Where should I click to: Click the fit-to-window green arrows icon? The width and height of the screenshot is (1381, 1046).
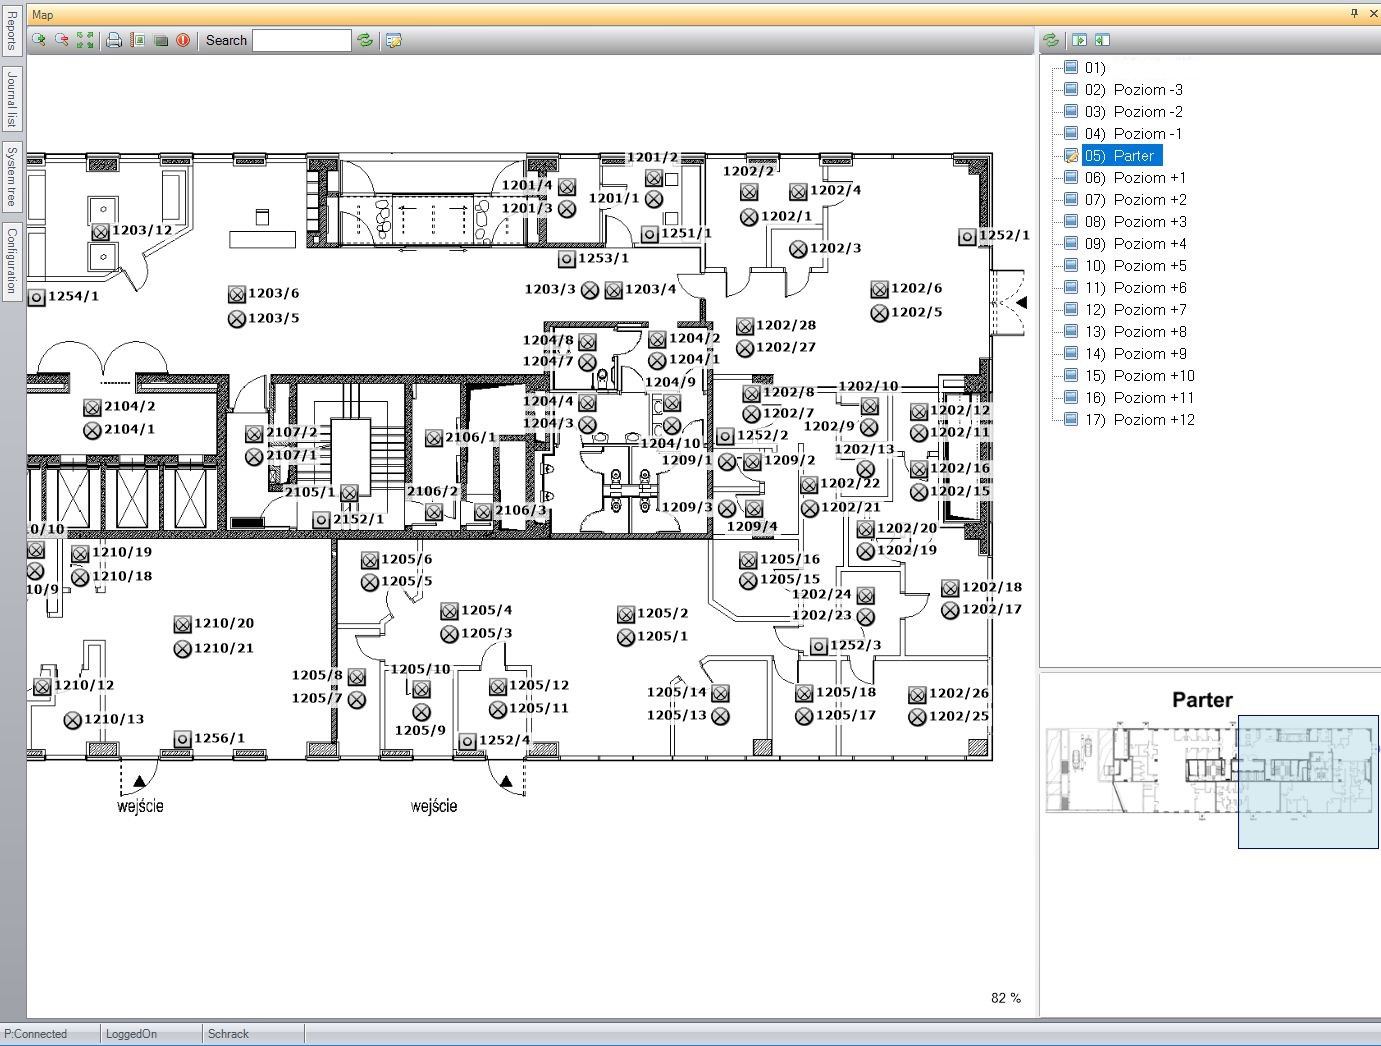pos(85,40)
